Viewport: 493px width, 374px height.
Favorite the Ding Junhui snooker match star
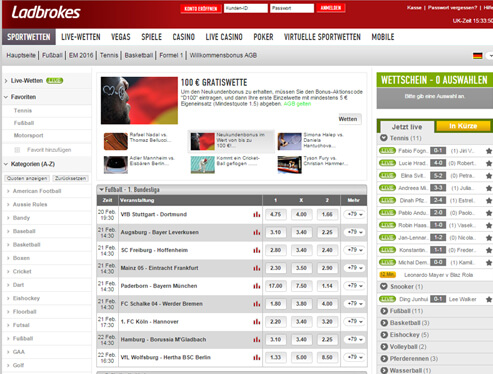click(x=489, y=299)
